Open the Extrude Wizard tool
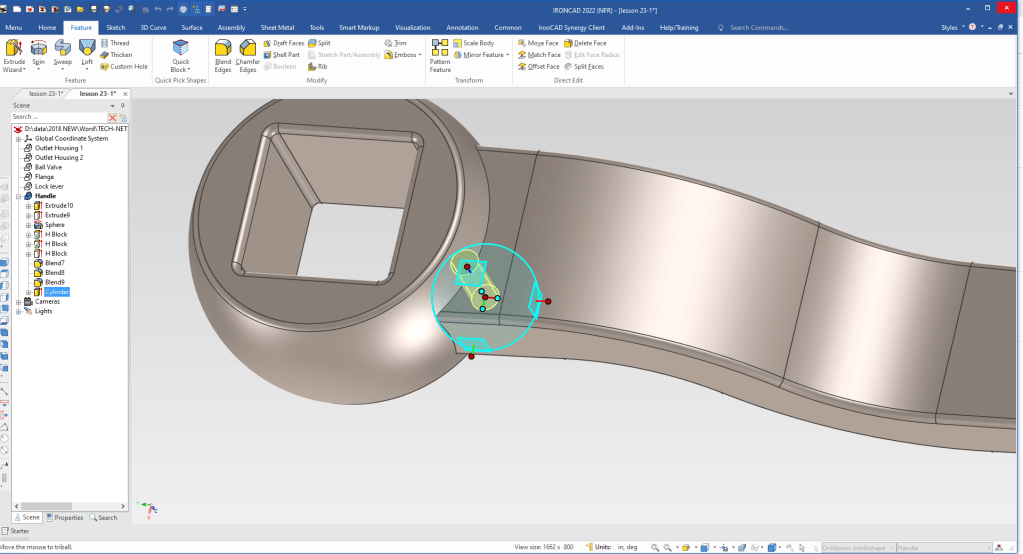 click(14, 49)
